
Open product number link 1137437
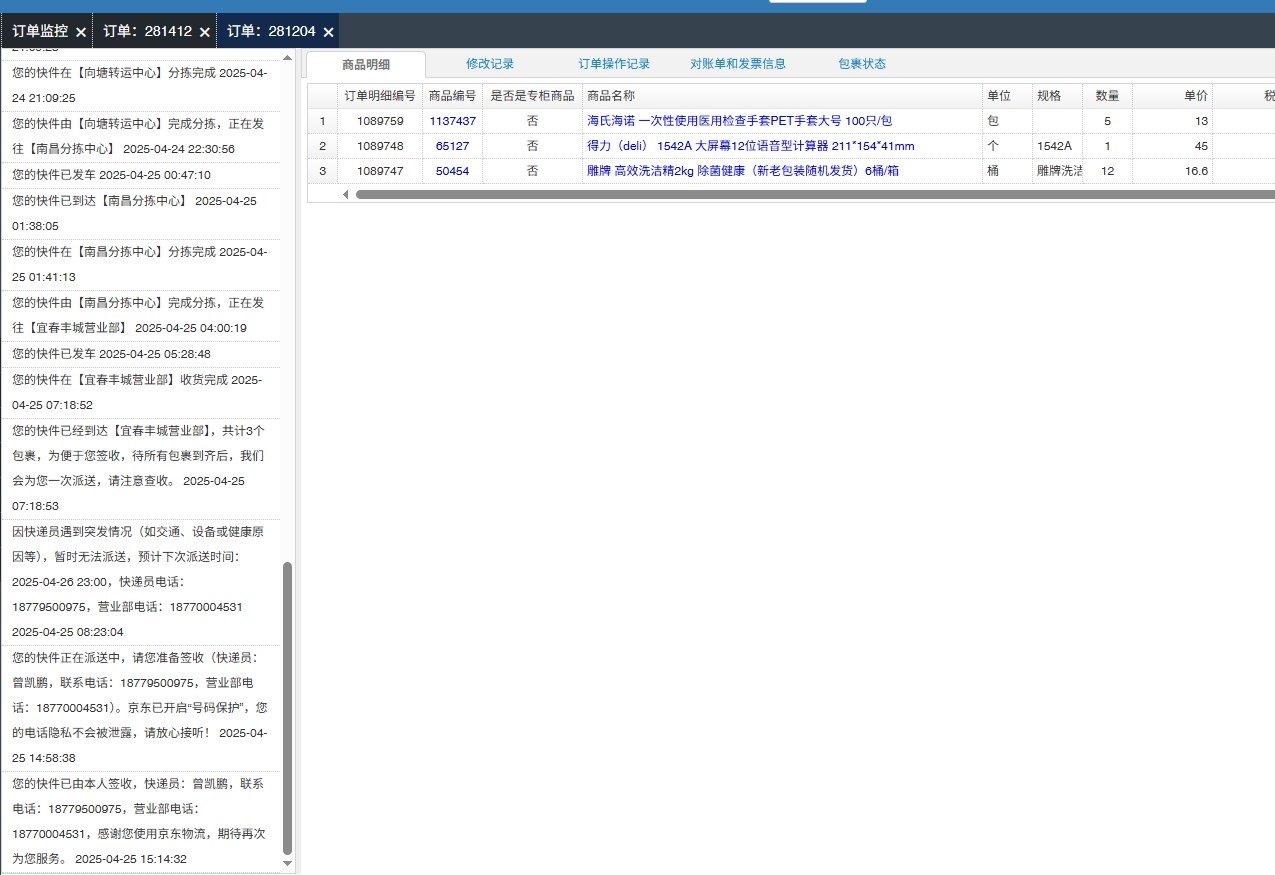(x=452, y=121)
